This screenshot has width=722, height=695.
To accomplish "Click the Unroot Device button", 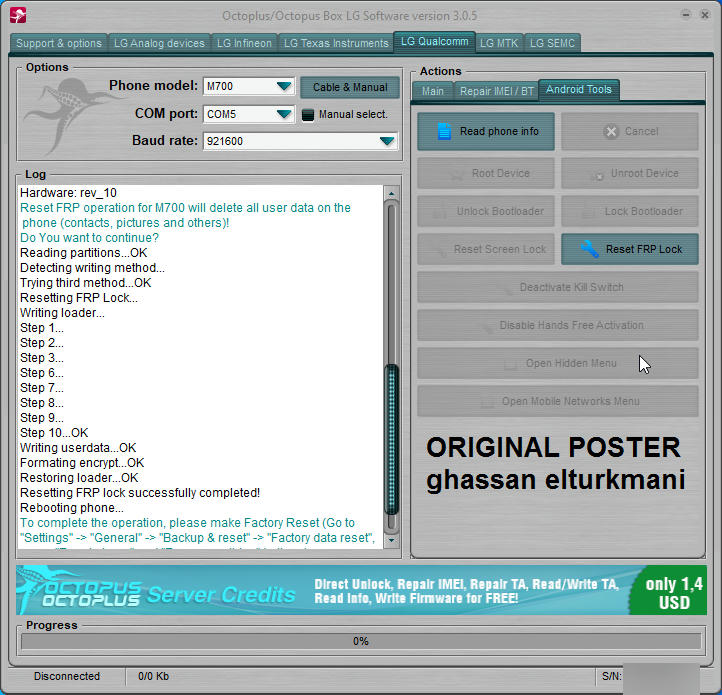I will pyautogui.click(x=630, y=173).
